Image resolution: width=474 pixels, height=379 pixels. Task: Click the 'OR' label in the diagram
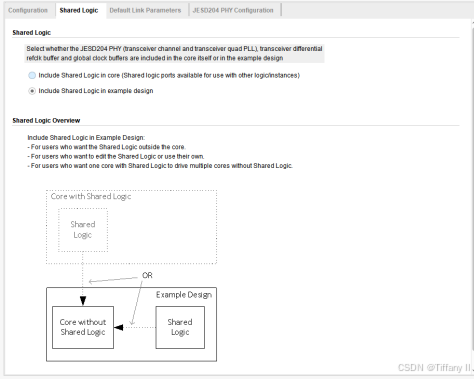point(147,275)
